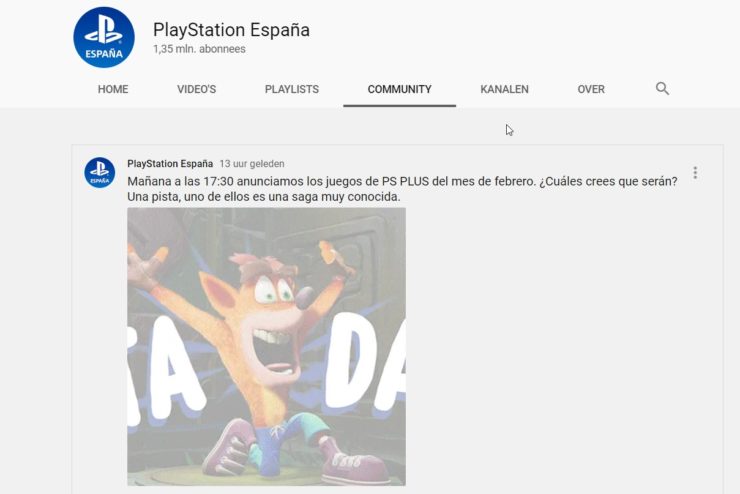Click the white 'DA' letters in the post image
740x494 pixels.
(x=366, y=361)
